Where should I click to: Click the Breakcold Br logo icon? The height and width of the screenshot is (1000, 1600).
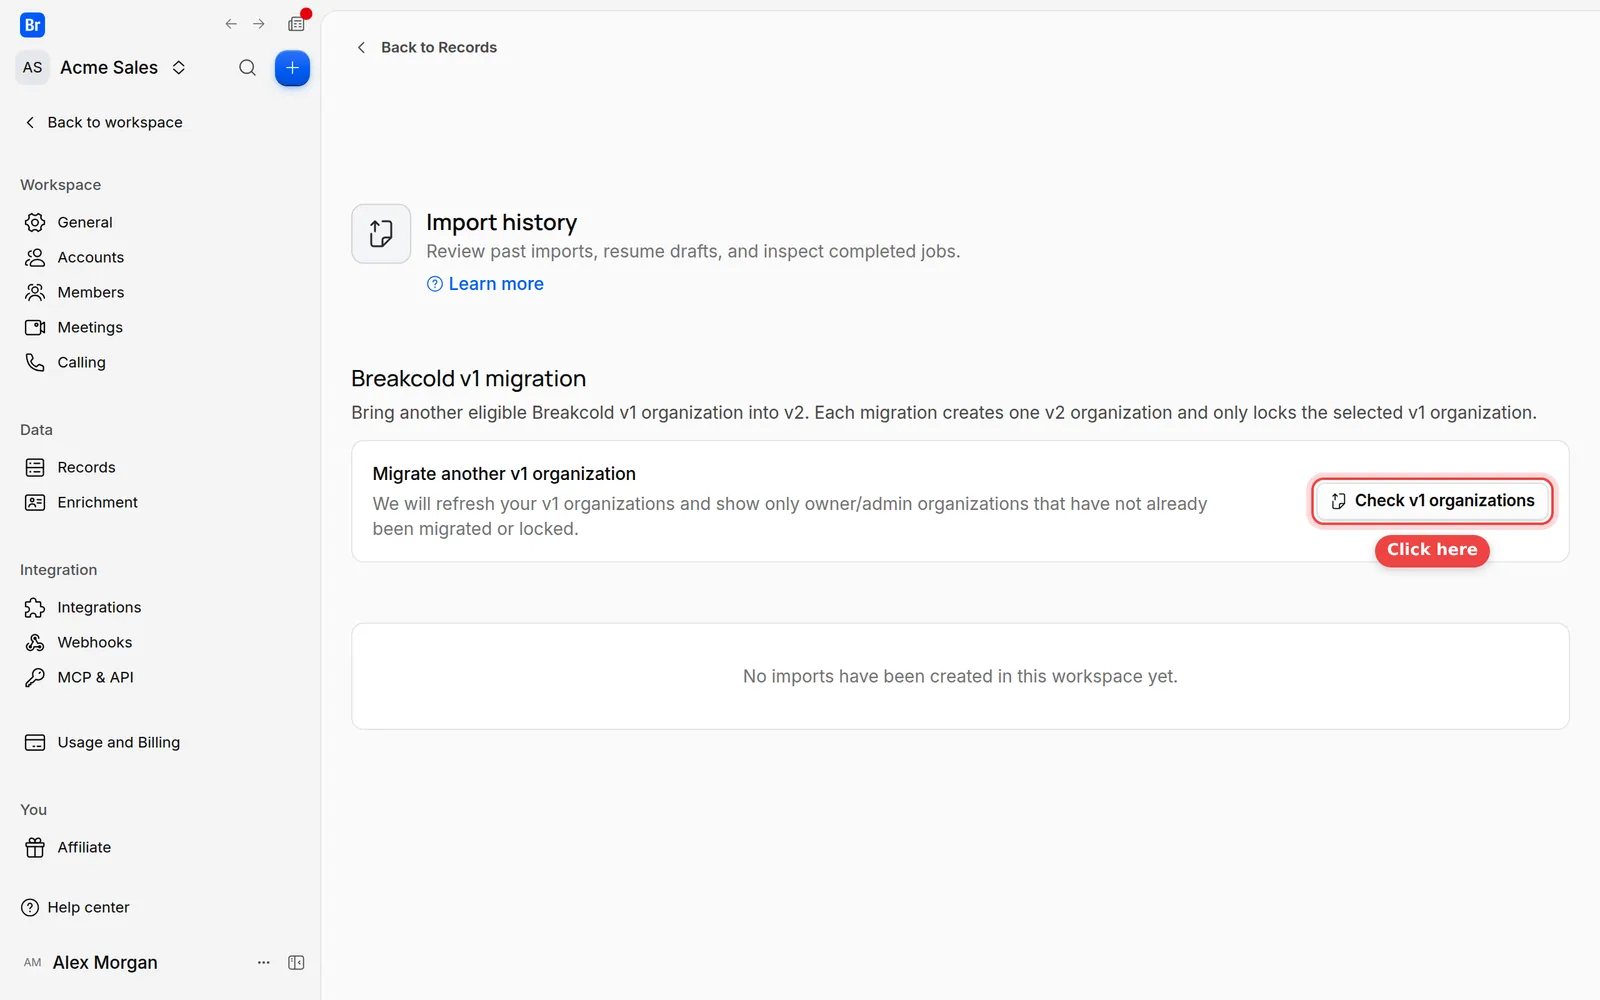(x=32, y=25)
